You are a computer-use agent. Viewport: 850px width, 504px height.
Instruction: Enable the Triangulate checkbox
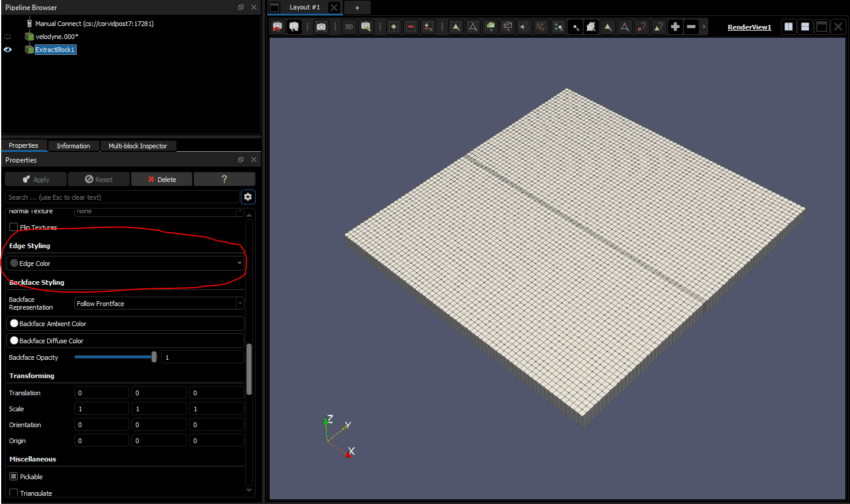(14, 493)
